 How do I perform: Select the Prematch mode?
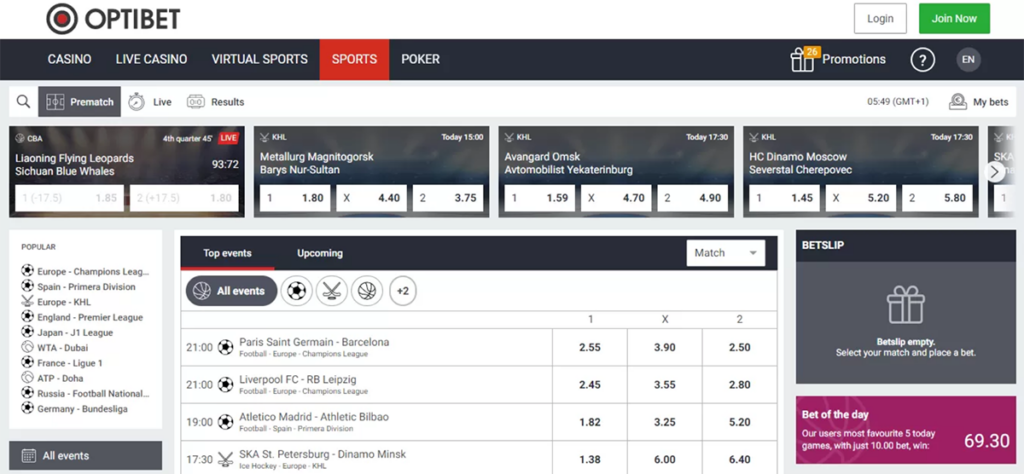(x=80, y=102)
